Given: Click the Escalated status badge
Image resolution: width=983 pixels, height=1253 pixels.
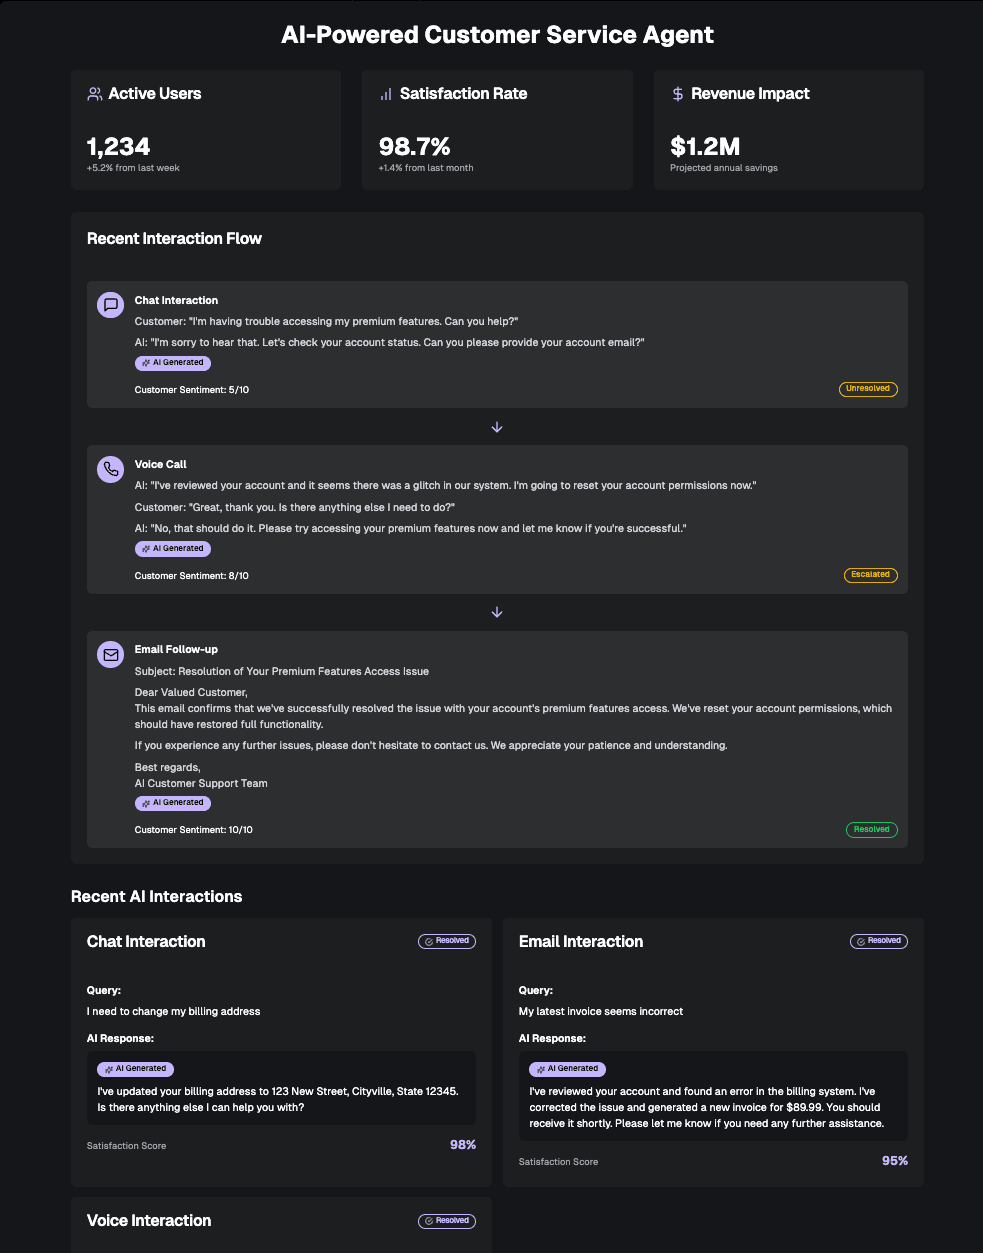Looking at the screenshot, I should coord(870,575).
